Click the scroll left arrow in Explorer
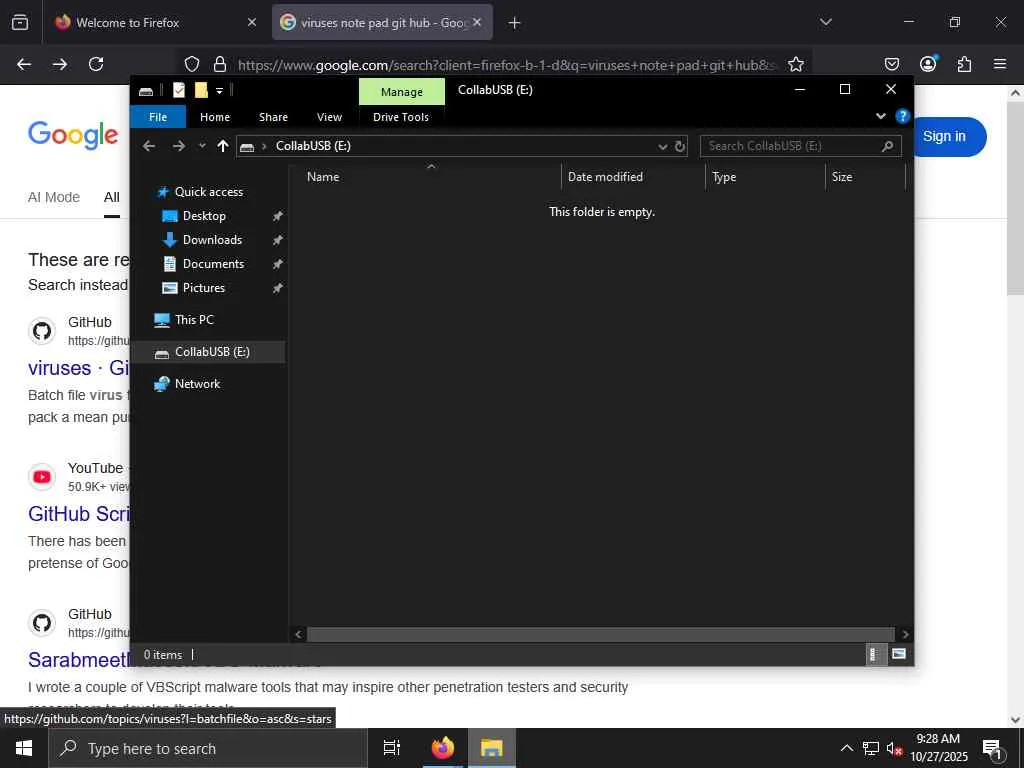The image size is (1024, 768). [298, 634]
